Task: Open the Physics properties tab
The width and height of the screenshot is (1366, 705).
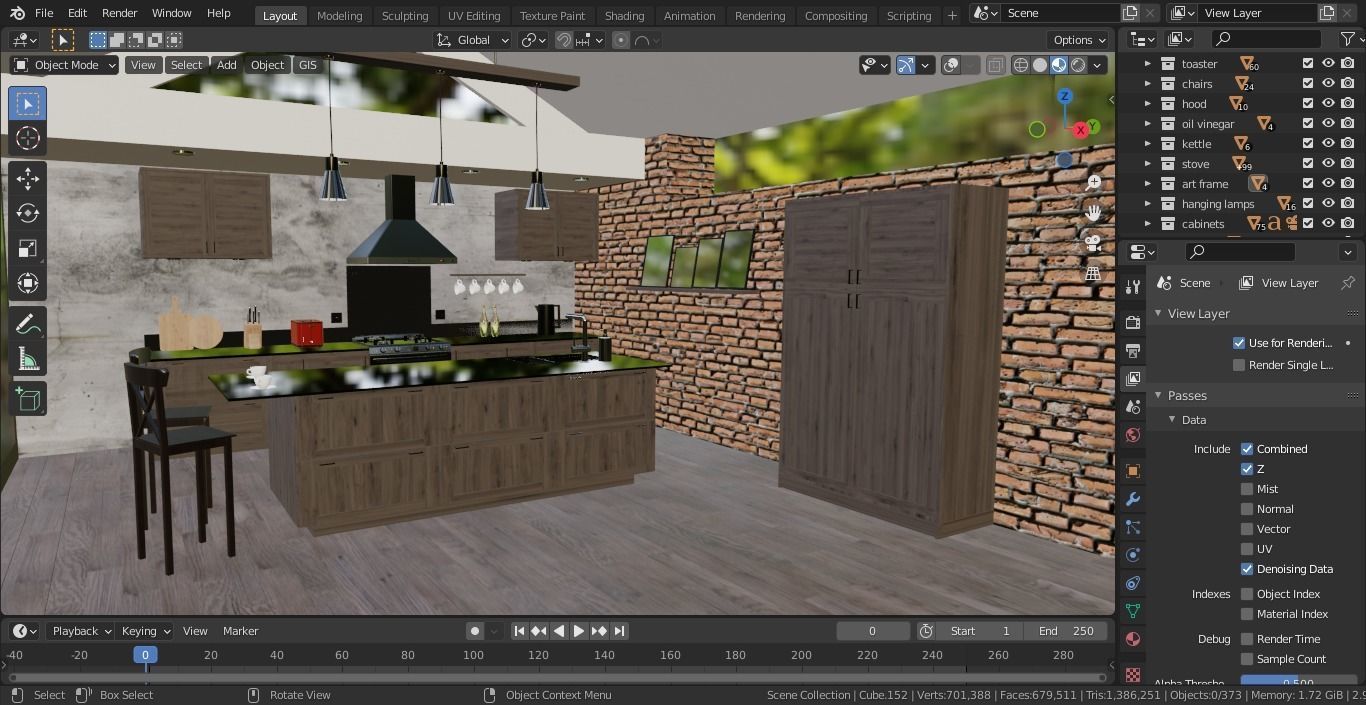Action: pos(1133,555)
